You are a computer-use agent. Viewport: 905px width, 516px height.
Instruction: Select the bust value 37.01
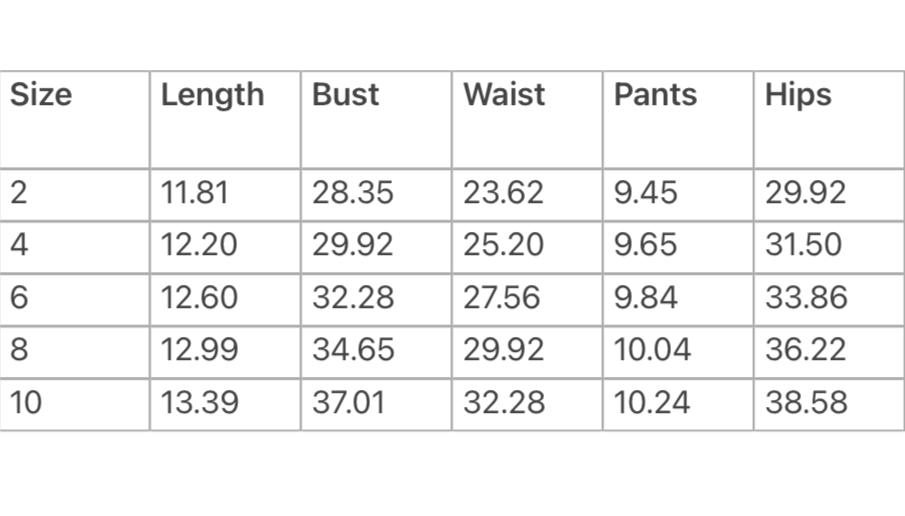pos(349,402)
